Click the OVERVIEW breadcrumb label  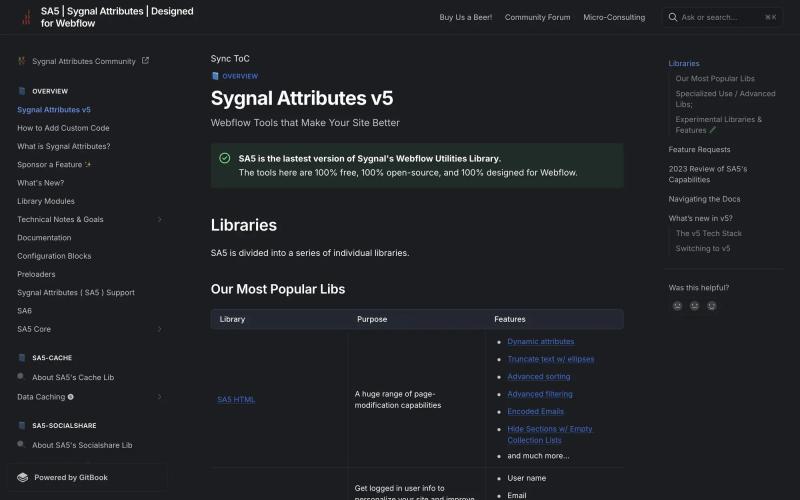pos(240,76)
